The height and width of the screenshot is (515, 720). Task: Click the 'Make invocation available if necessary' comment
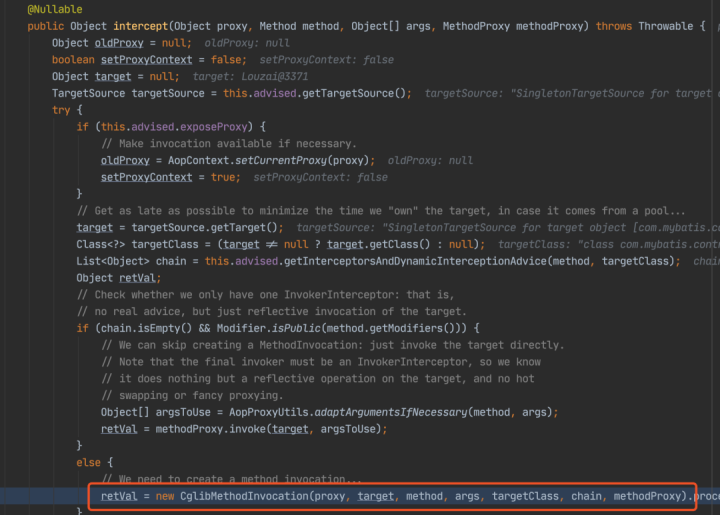coord(229,144)
